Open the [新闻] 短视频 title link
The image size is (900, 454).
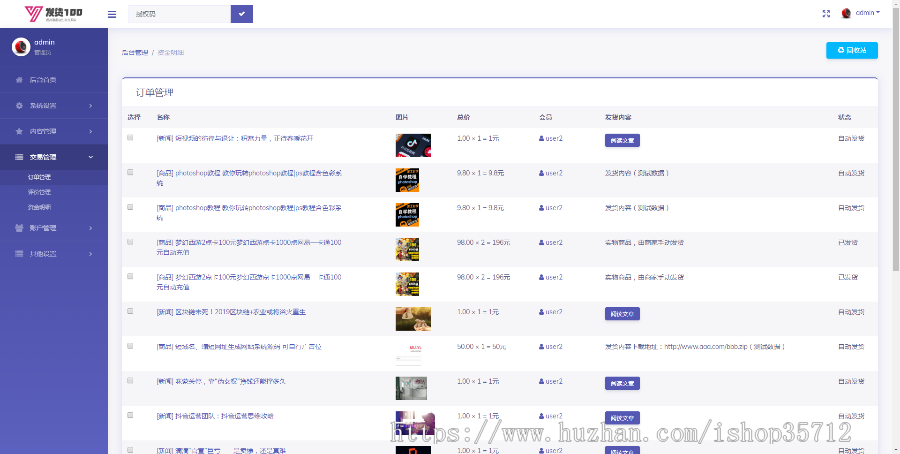pos(234,138)
